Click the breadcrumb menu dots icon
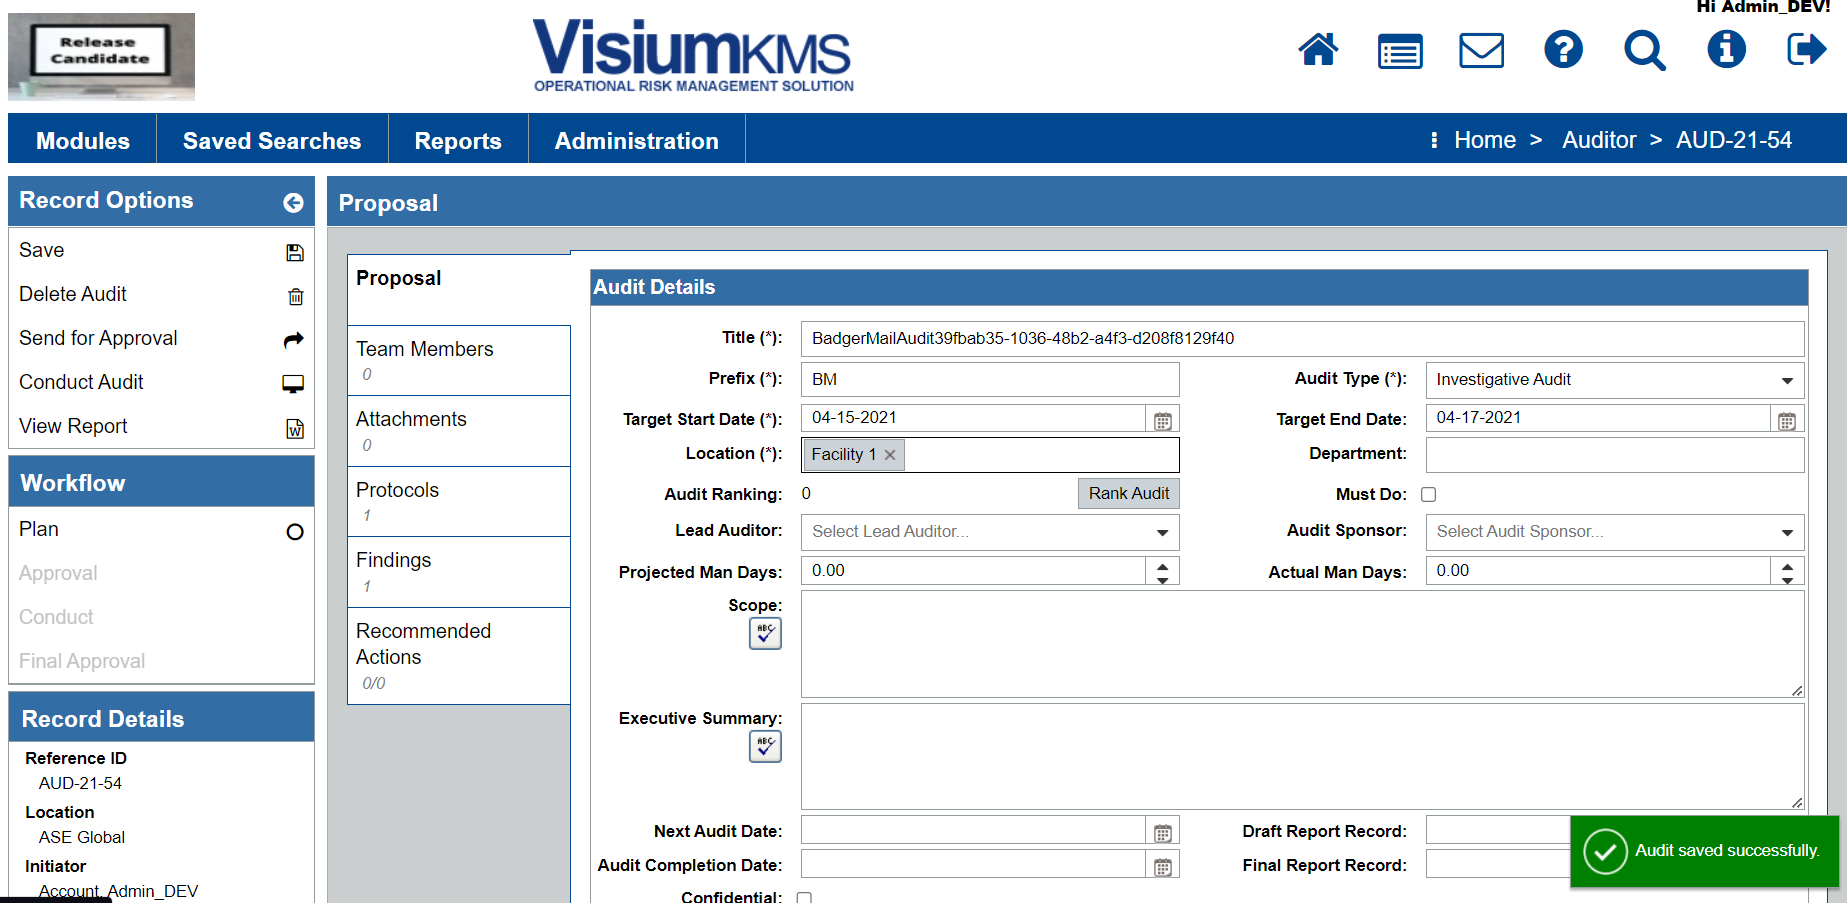Viewport: 1847px width, 903px height. pos(1434,140)
